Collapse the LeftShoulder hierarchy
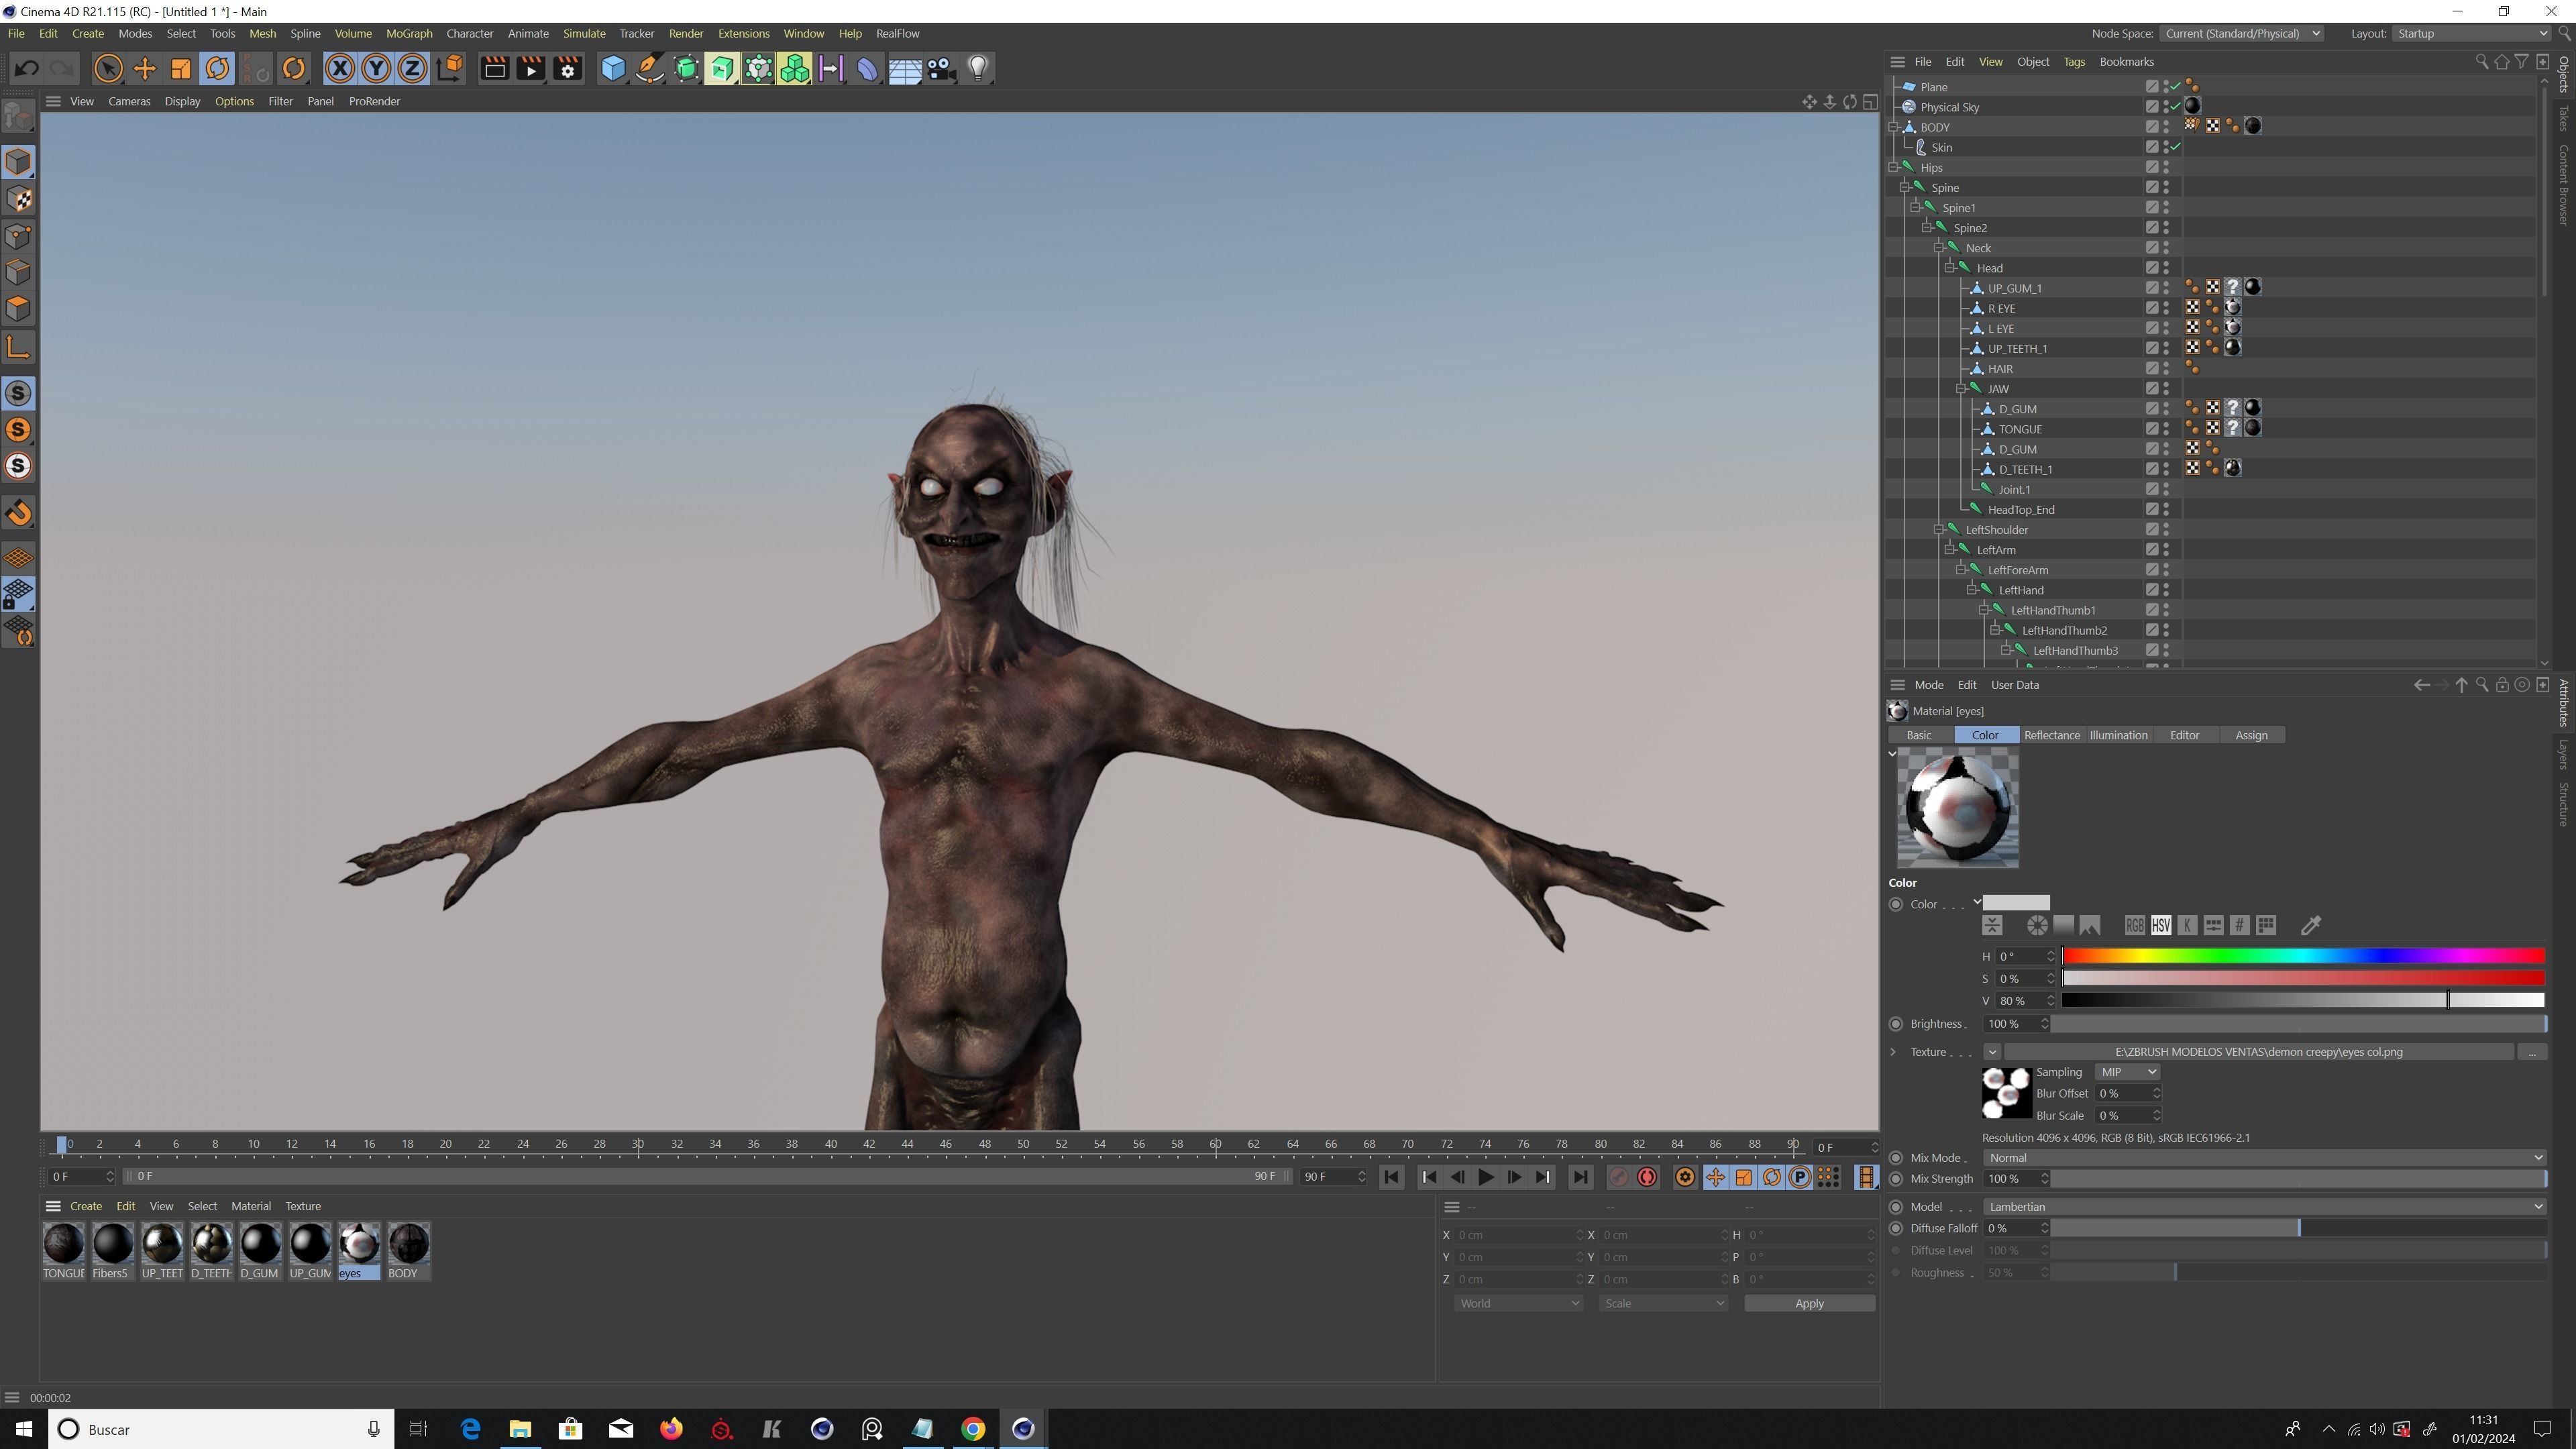The height and width of the screenshot is (1449, 2576). [x=1938, y=529]
